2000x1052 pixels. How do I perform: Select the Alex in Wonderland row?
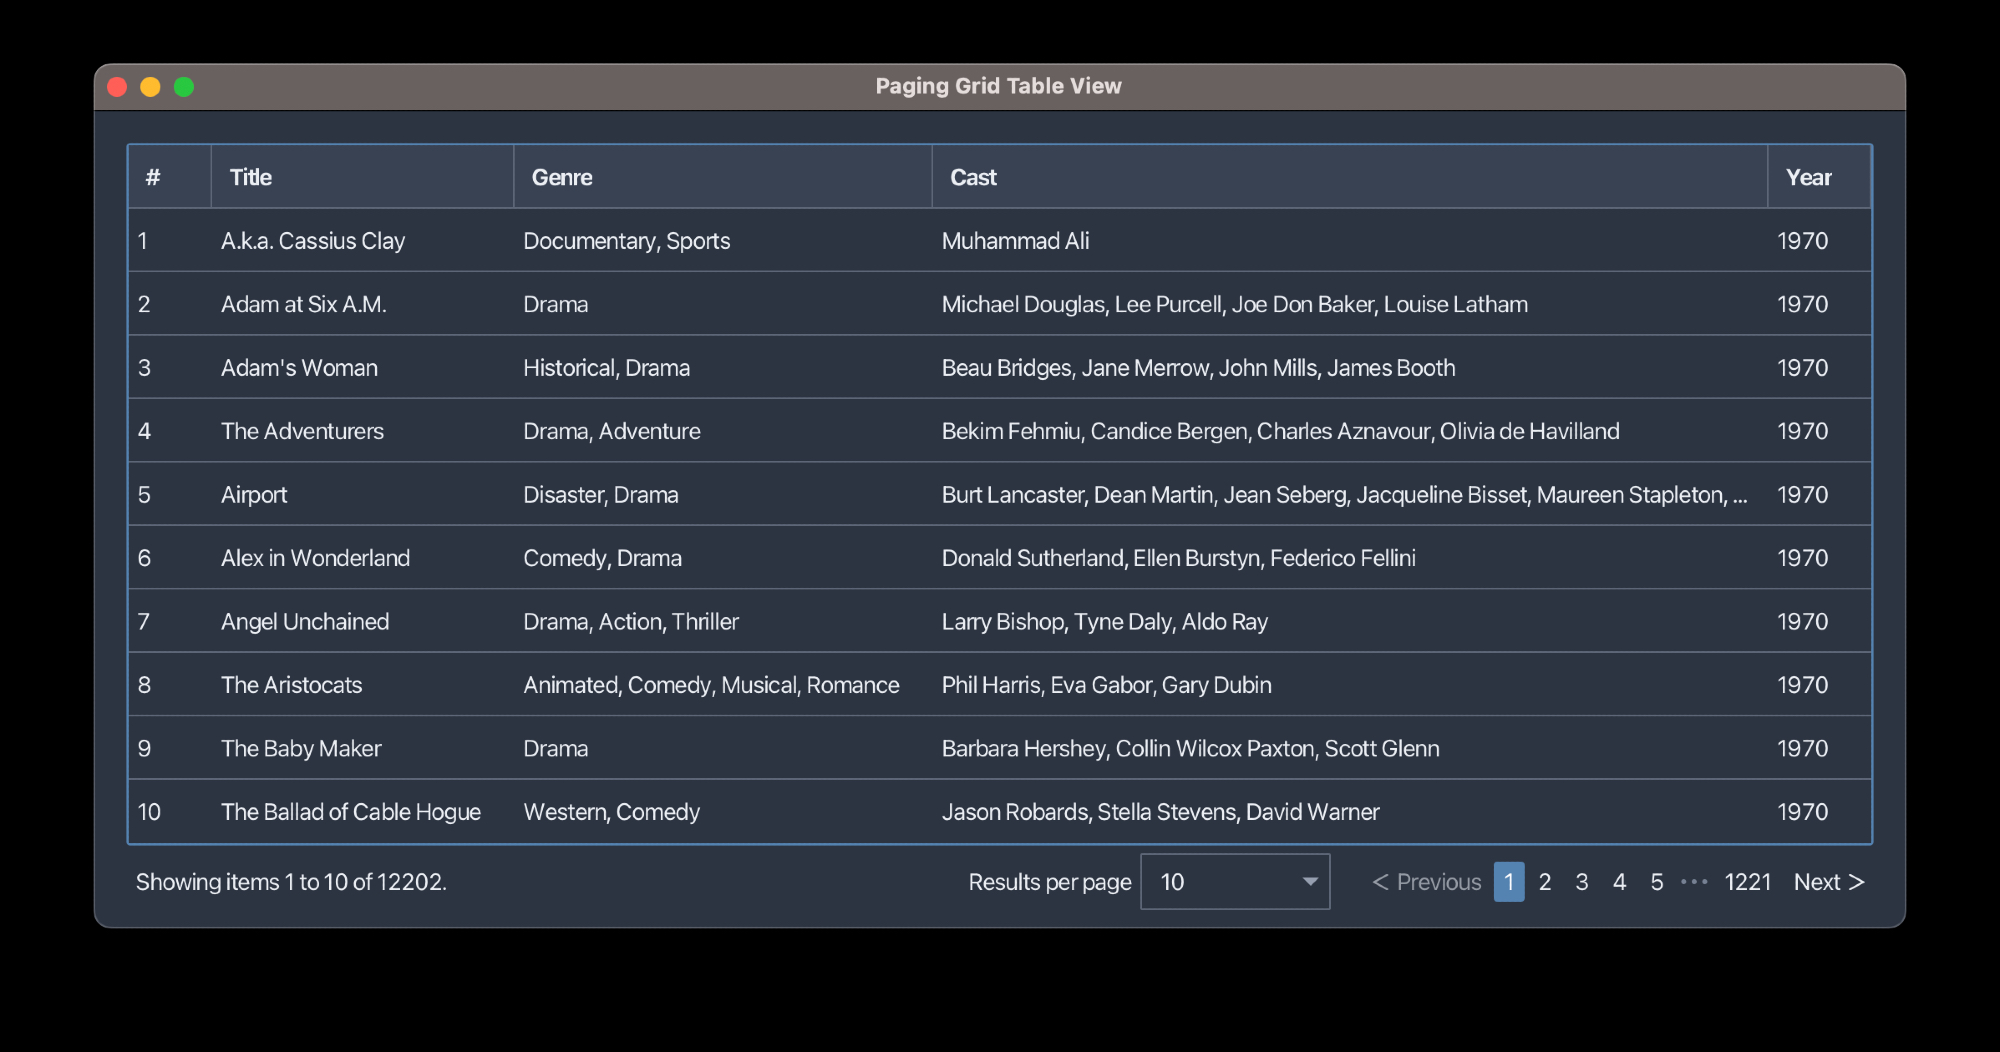pos(315,558)
